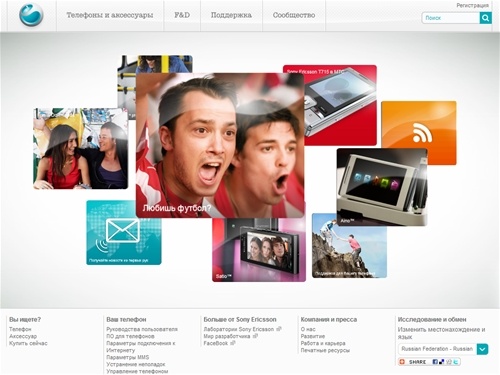The height and width of the screenshot is (375, 500).
Task: Open the man and woman chatting tile
Action: coord(80,148)
